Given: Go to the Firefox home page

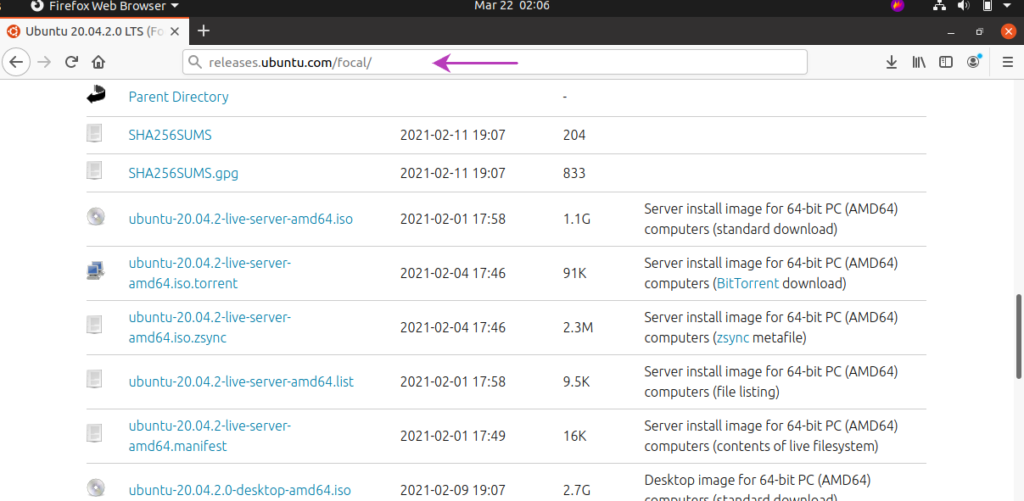Looking at the screenshot, I should 99,62.
